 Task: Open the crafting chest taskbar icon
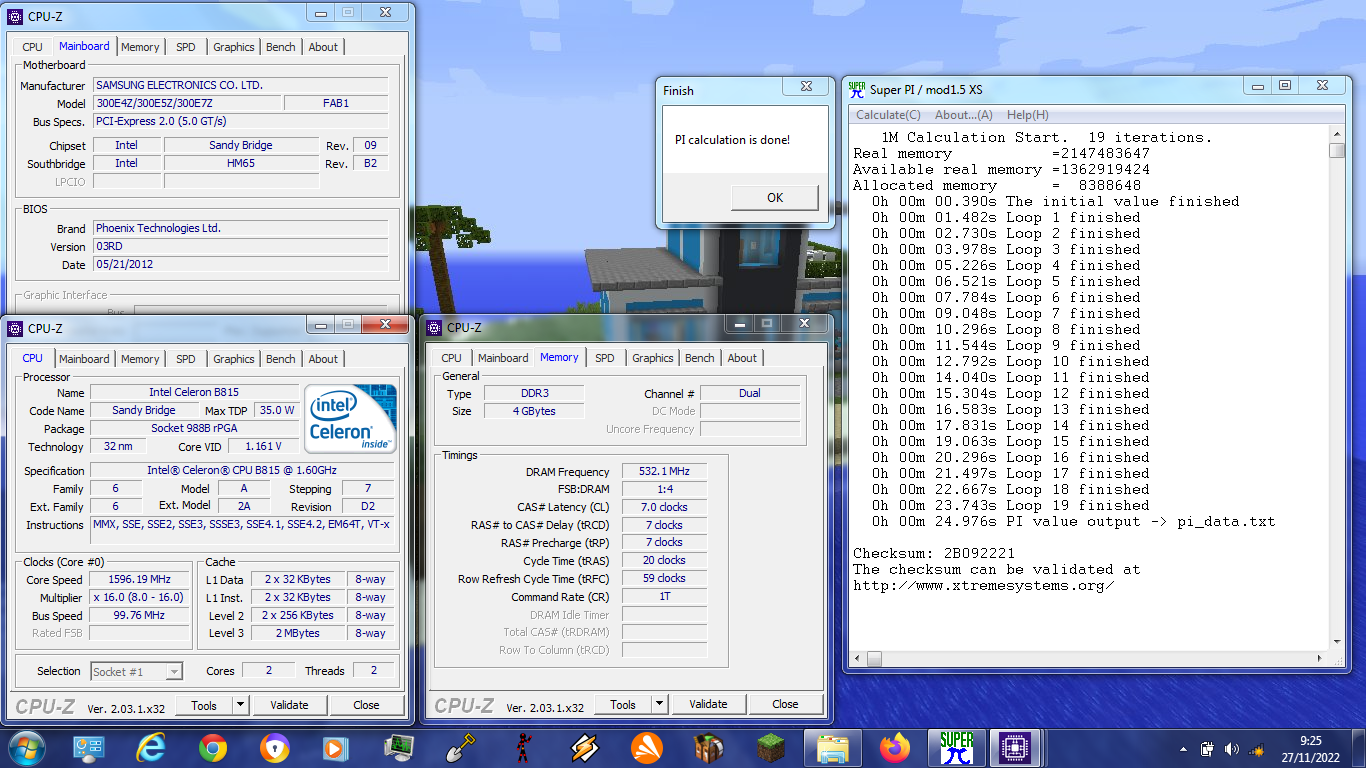pos(709,747)
